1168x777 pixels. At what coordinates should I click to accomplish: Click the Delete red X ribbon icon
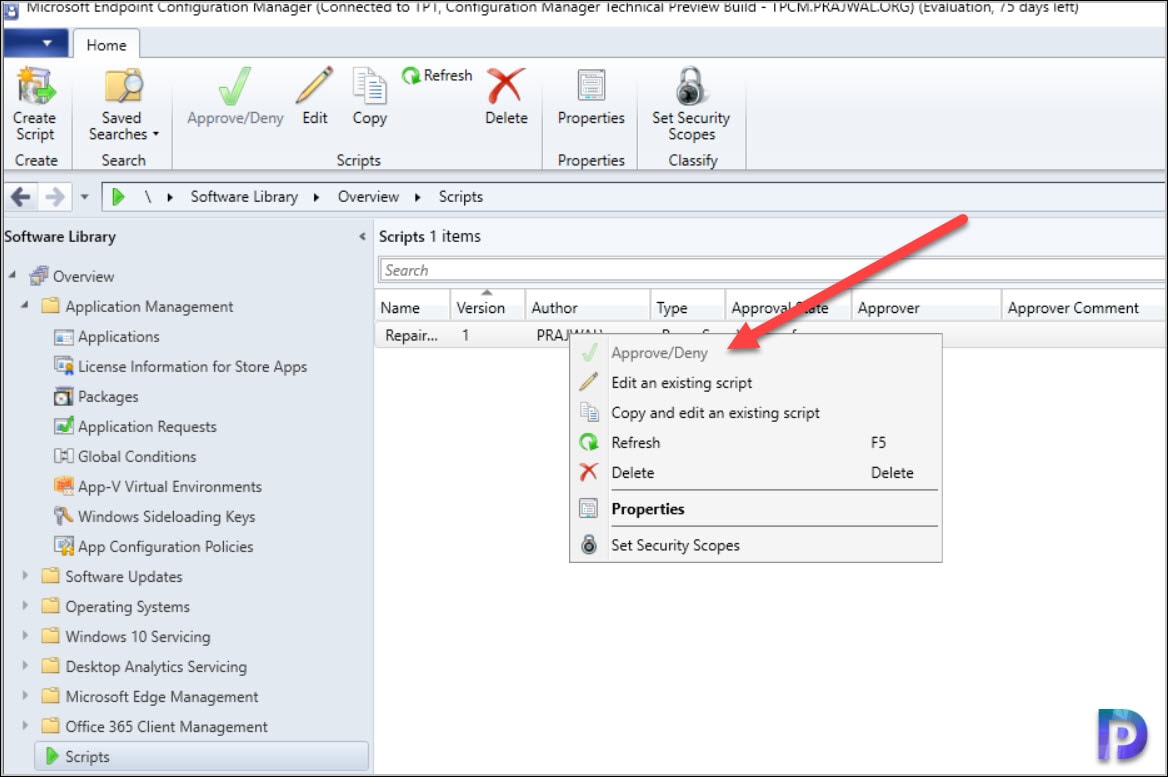point(506,86)
